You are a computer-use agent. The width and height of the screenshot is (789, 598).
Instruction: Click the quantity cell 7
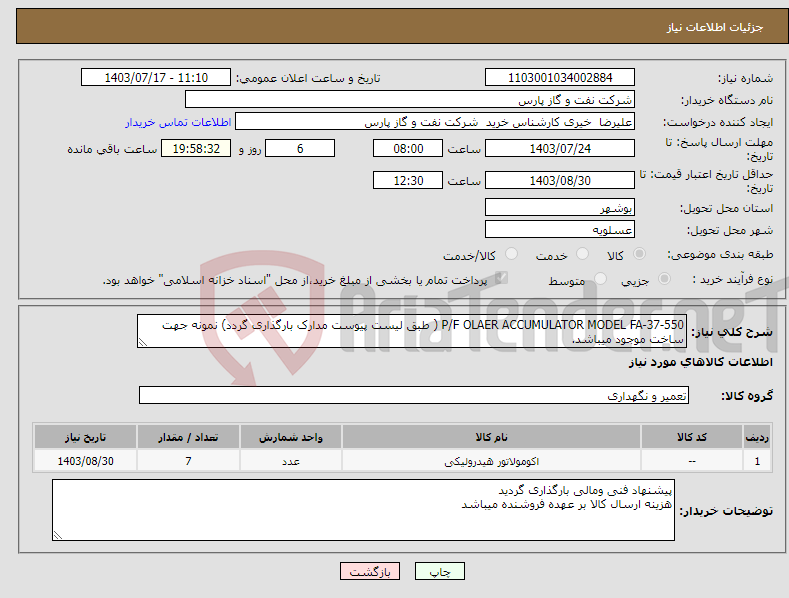(188, 461)
